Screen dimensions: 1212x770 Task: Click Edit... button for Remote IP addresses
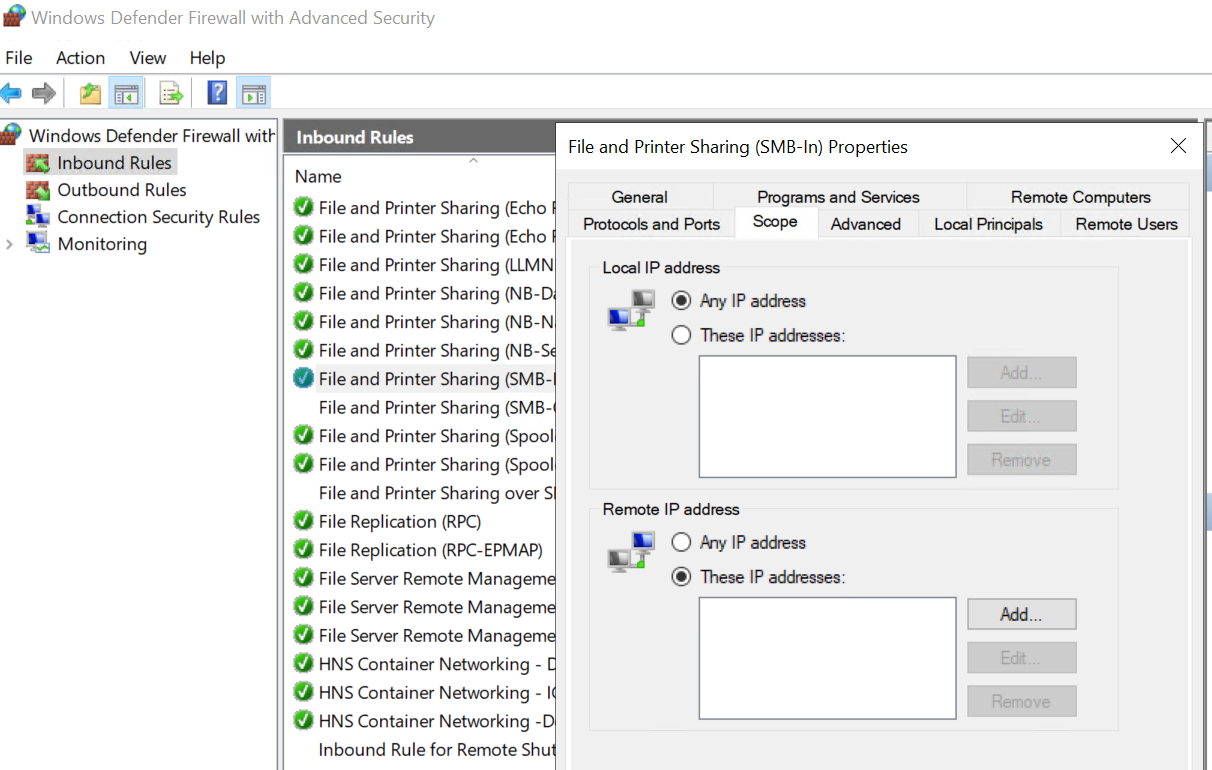pyautogui.click(x=1022, y=658)
